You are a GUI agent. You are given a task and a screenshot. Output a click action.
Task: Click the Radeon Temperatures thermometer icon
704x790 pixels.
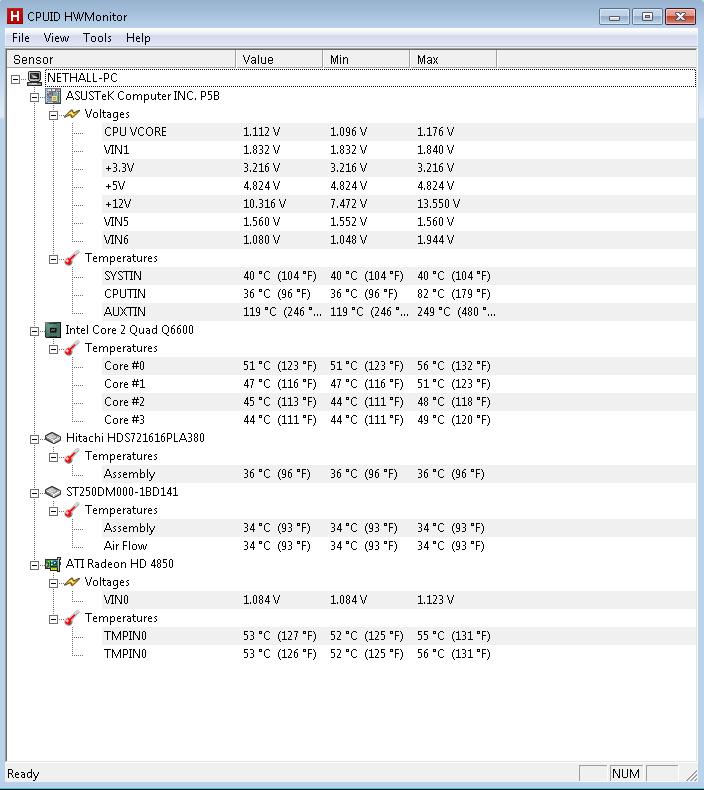coord(72,618)
